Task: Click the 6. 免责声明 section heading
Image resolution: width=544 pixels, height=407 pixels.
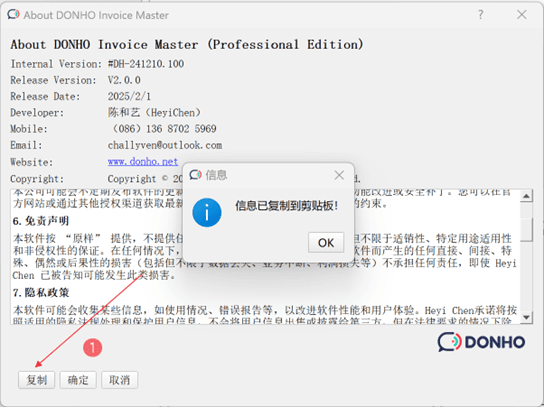Action: coord(41,221)
